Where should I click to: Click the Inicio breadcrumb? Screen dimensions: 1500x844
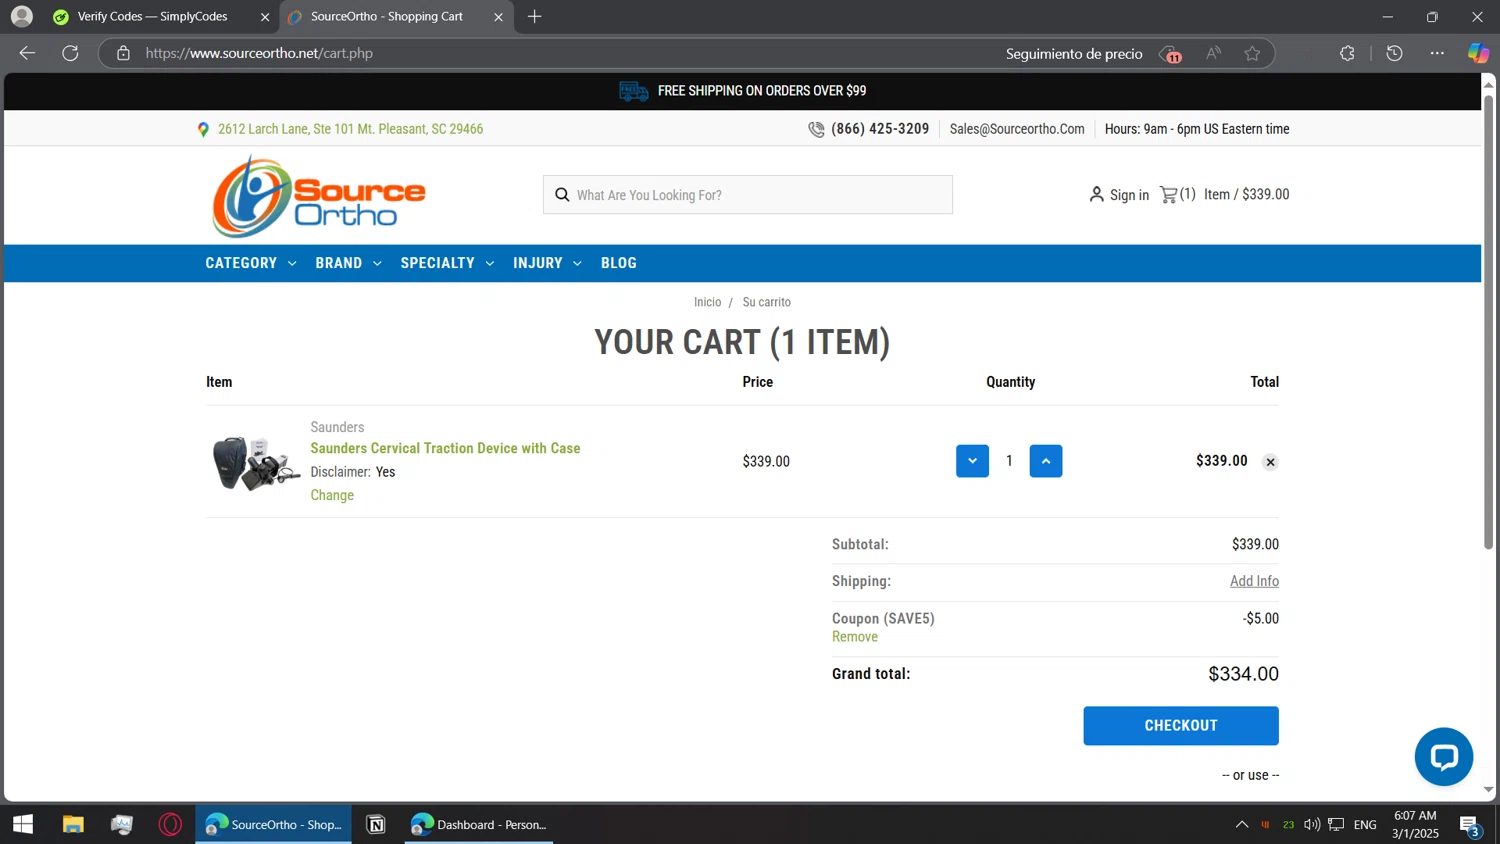(707, 302)
